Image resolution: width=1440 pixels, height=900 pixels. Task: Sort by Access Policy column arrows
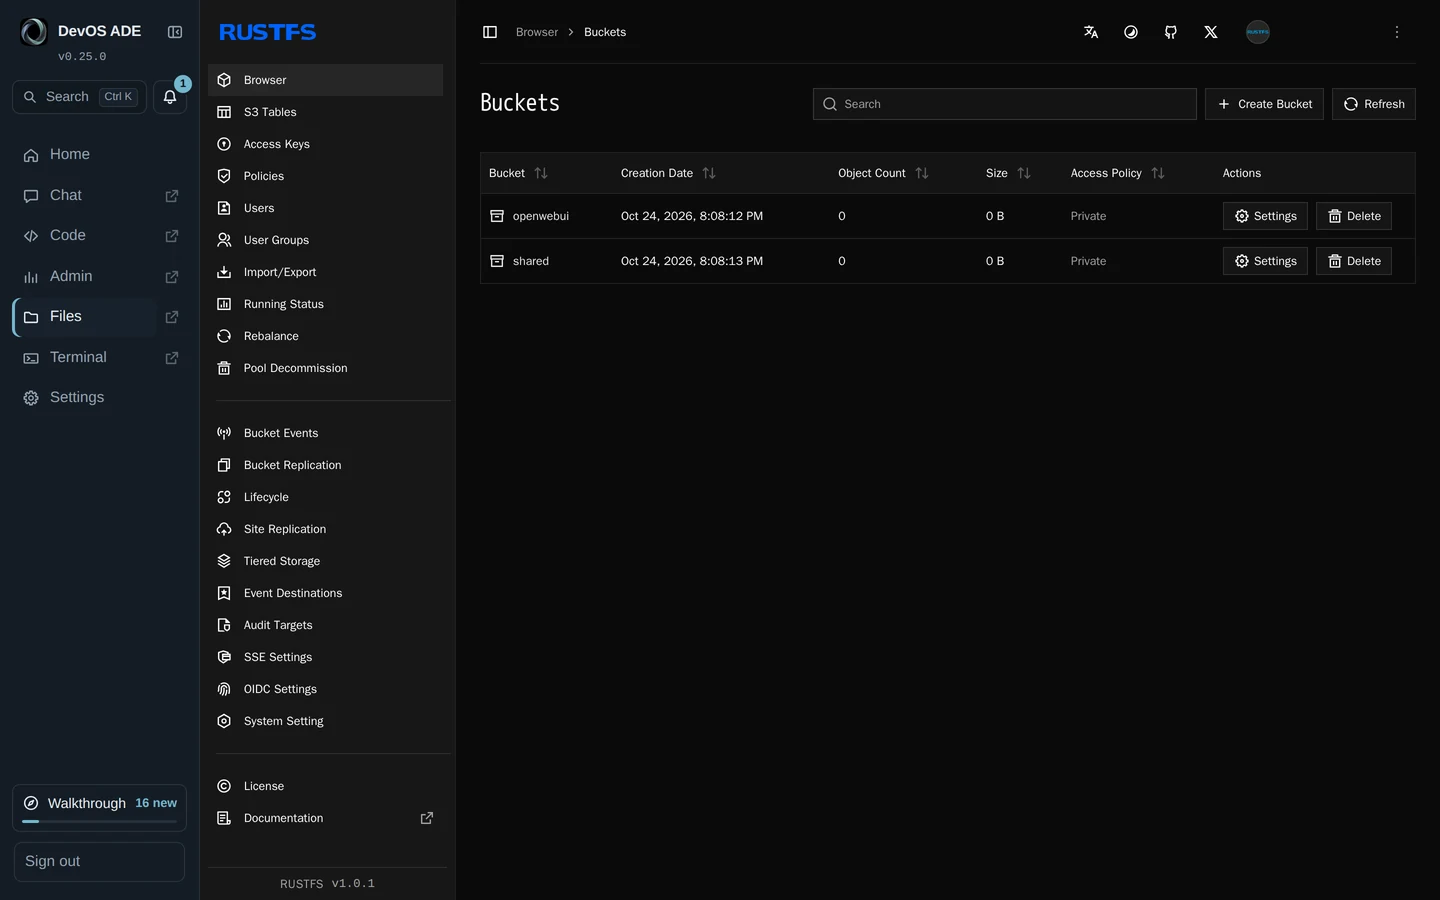[x=1158, y=173]
